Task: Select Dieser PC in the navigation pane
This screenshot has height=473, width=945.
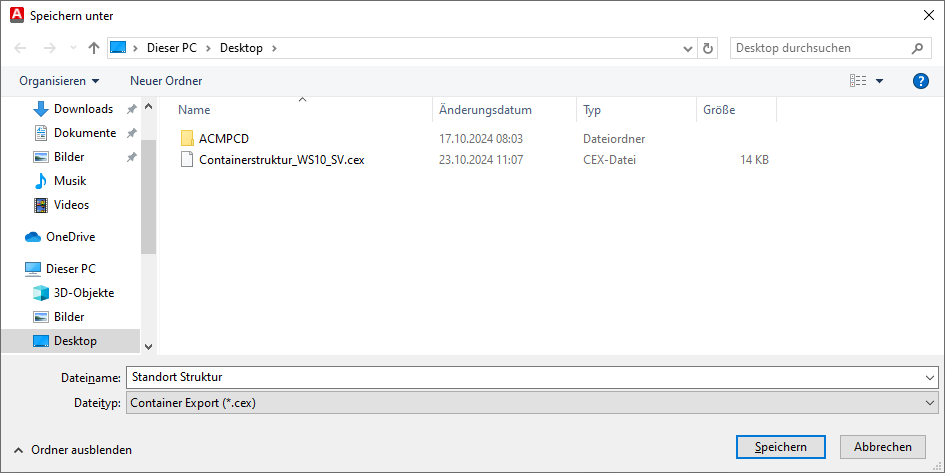Action: pos(71,269)
